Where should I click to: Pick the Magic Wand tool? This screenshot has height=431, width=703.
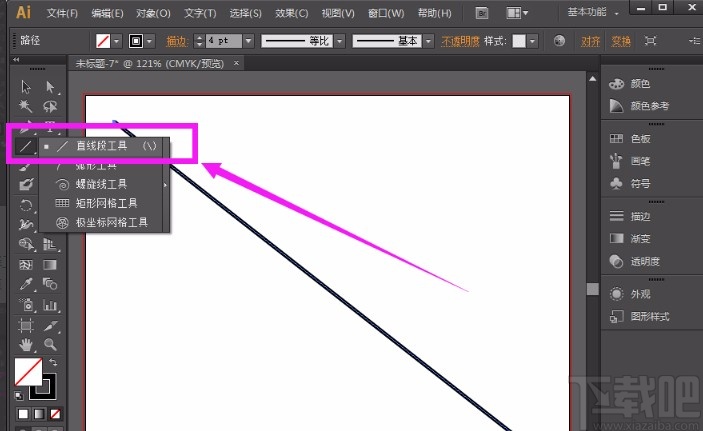[26, 106]
